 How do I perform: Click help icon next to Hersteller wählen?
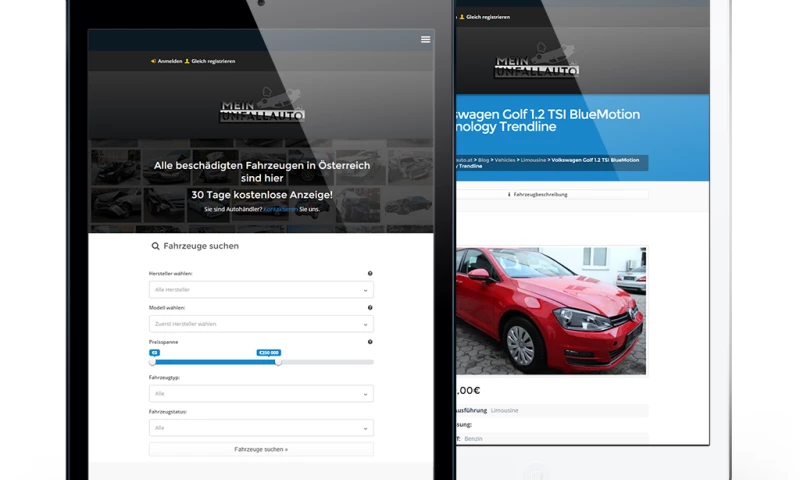(370, 273)
